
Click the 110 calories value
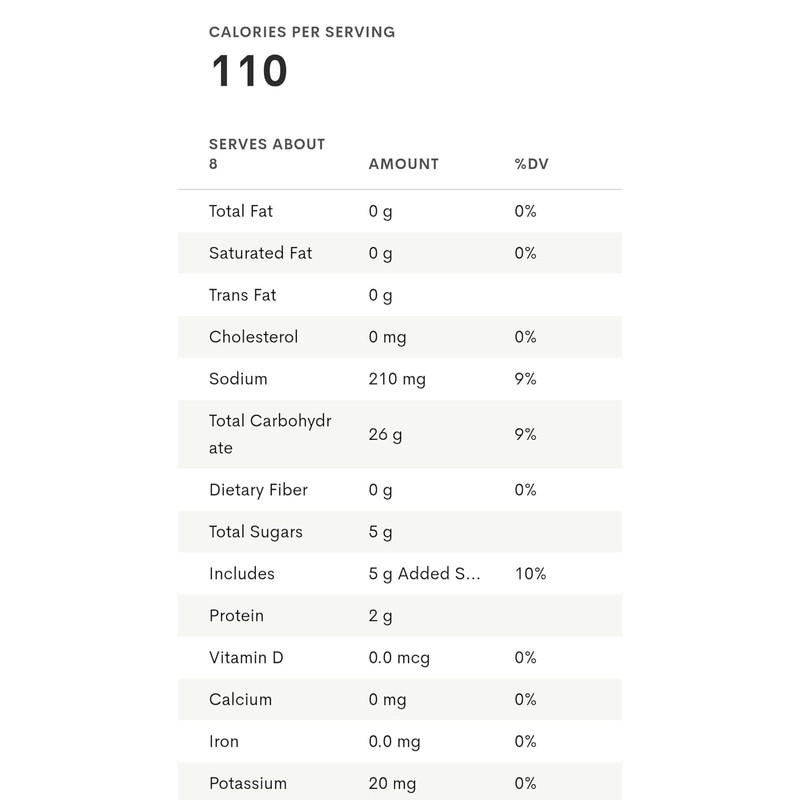pyautogui.click(x=249, y=72)
